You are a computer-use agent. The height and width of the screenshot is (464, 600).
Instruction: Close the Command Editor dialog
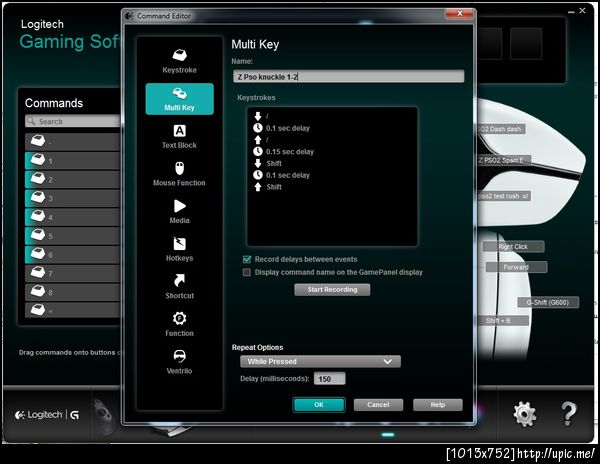459,14
